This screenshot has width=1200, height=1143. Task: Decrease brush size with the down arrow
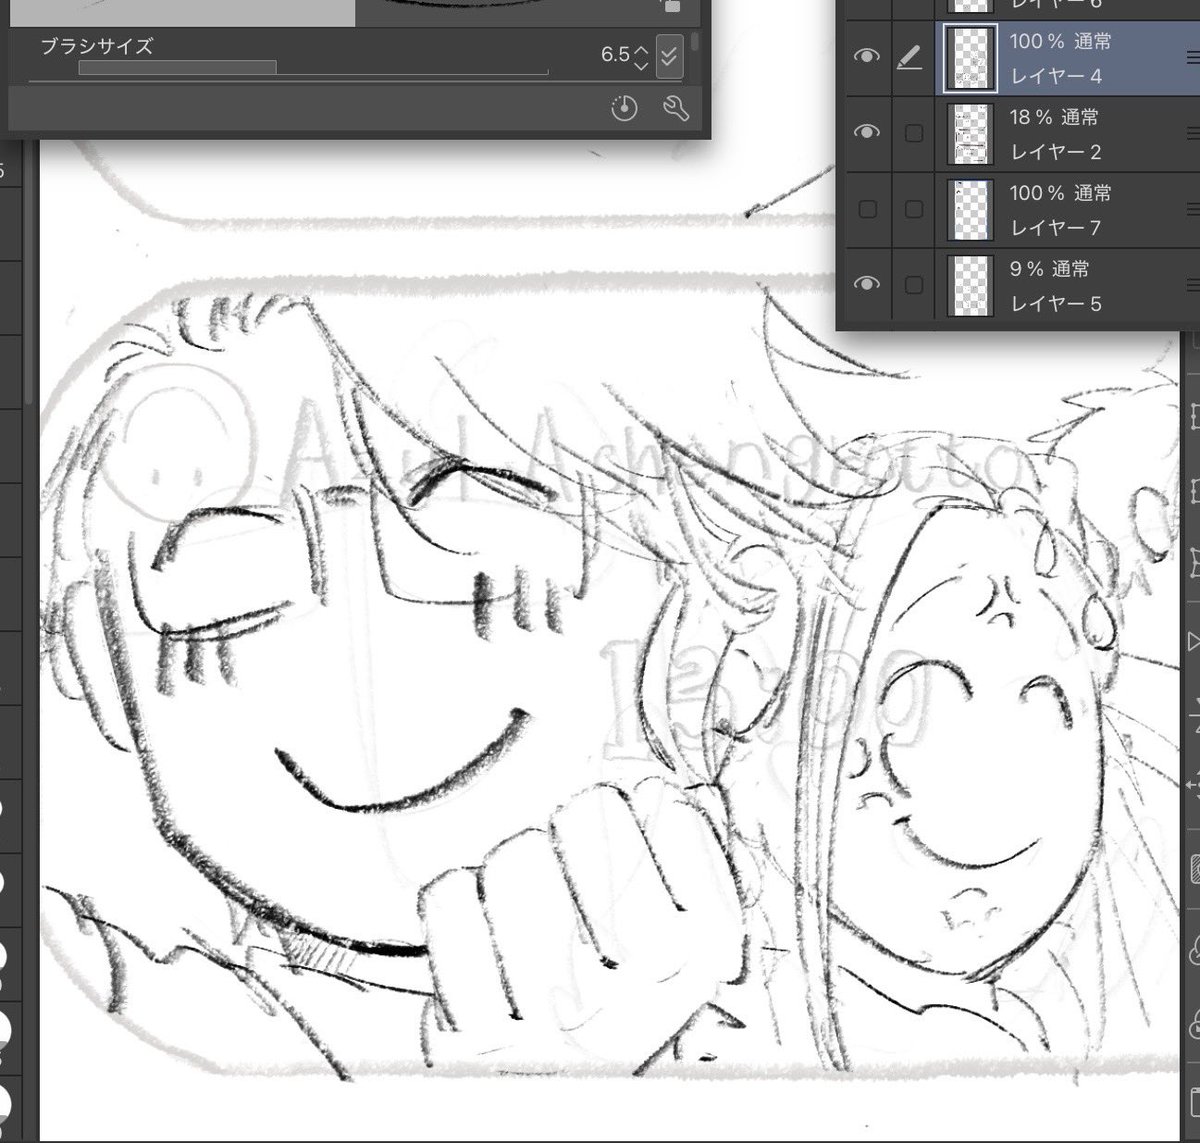[x=641, y=65]
